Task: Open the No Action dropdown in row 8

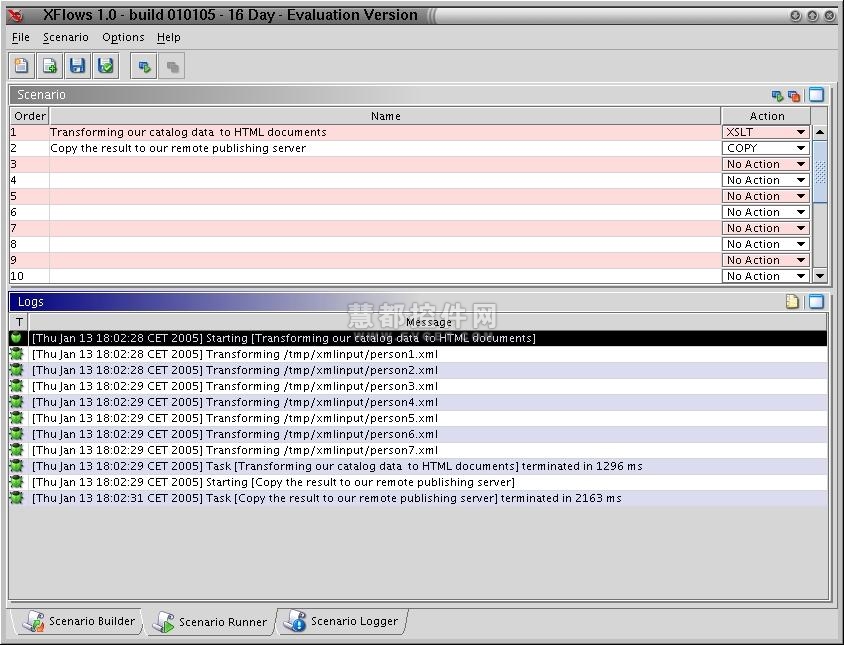Action: click(765, 244)
